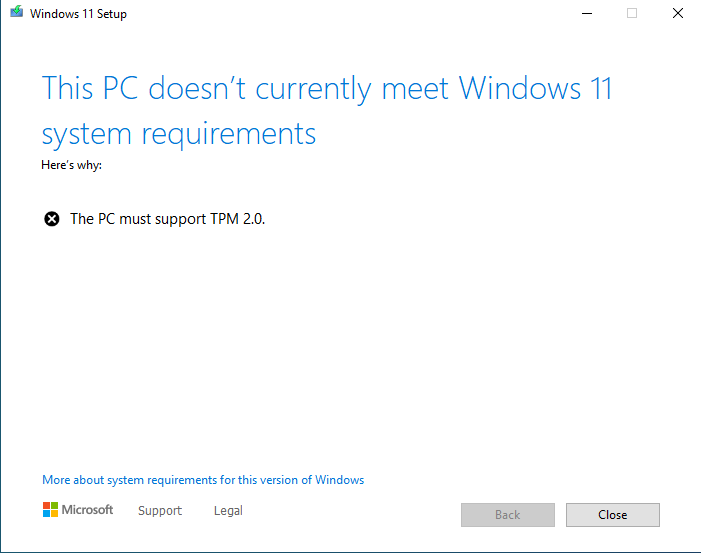The width and height of the screenshot is (701, 553).
Task: Minimize the Windows 11 Setup window
Action: [x=587, y=13]
